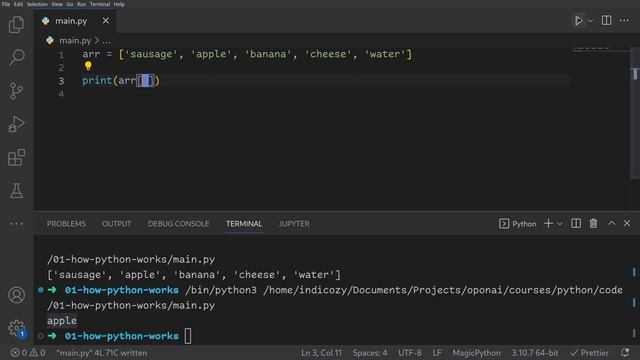Open the Run and Debug view
Viewport: 640px width, 360px height.
click(16, 124)
